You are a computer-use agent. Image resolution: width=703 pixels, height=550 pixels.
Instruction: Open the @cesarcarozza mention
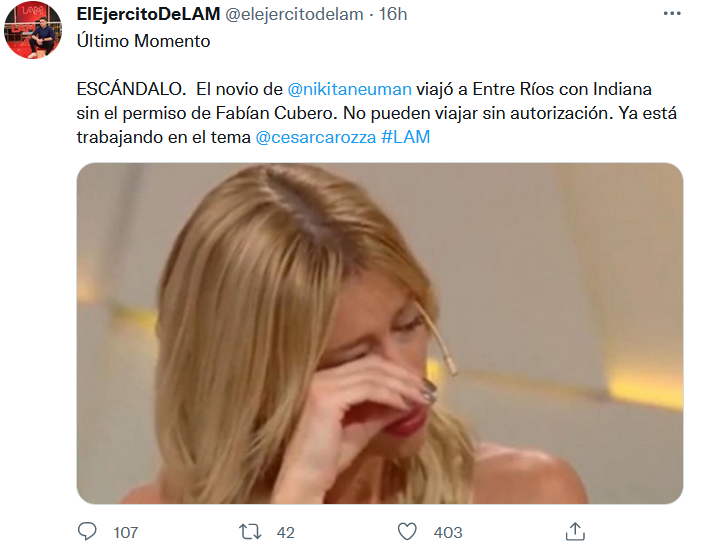point(316,137)
